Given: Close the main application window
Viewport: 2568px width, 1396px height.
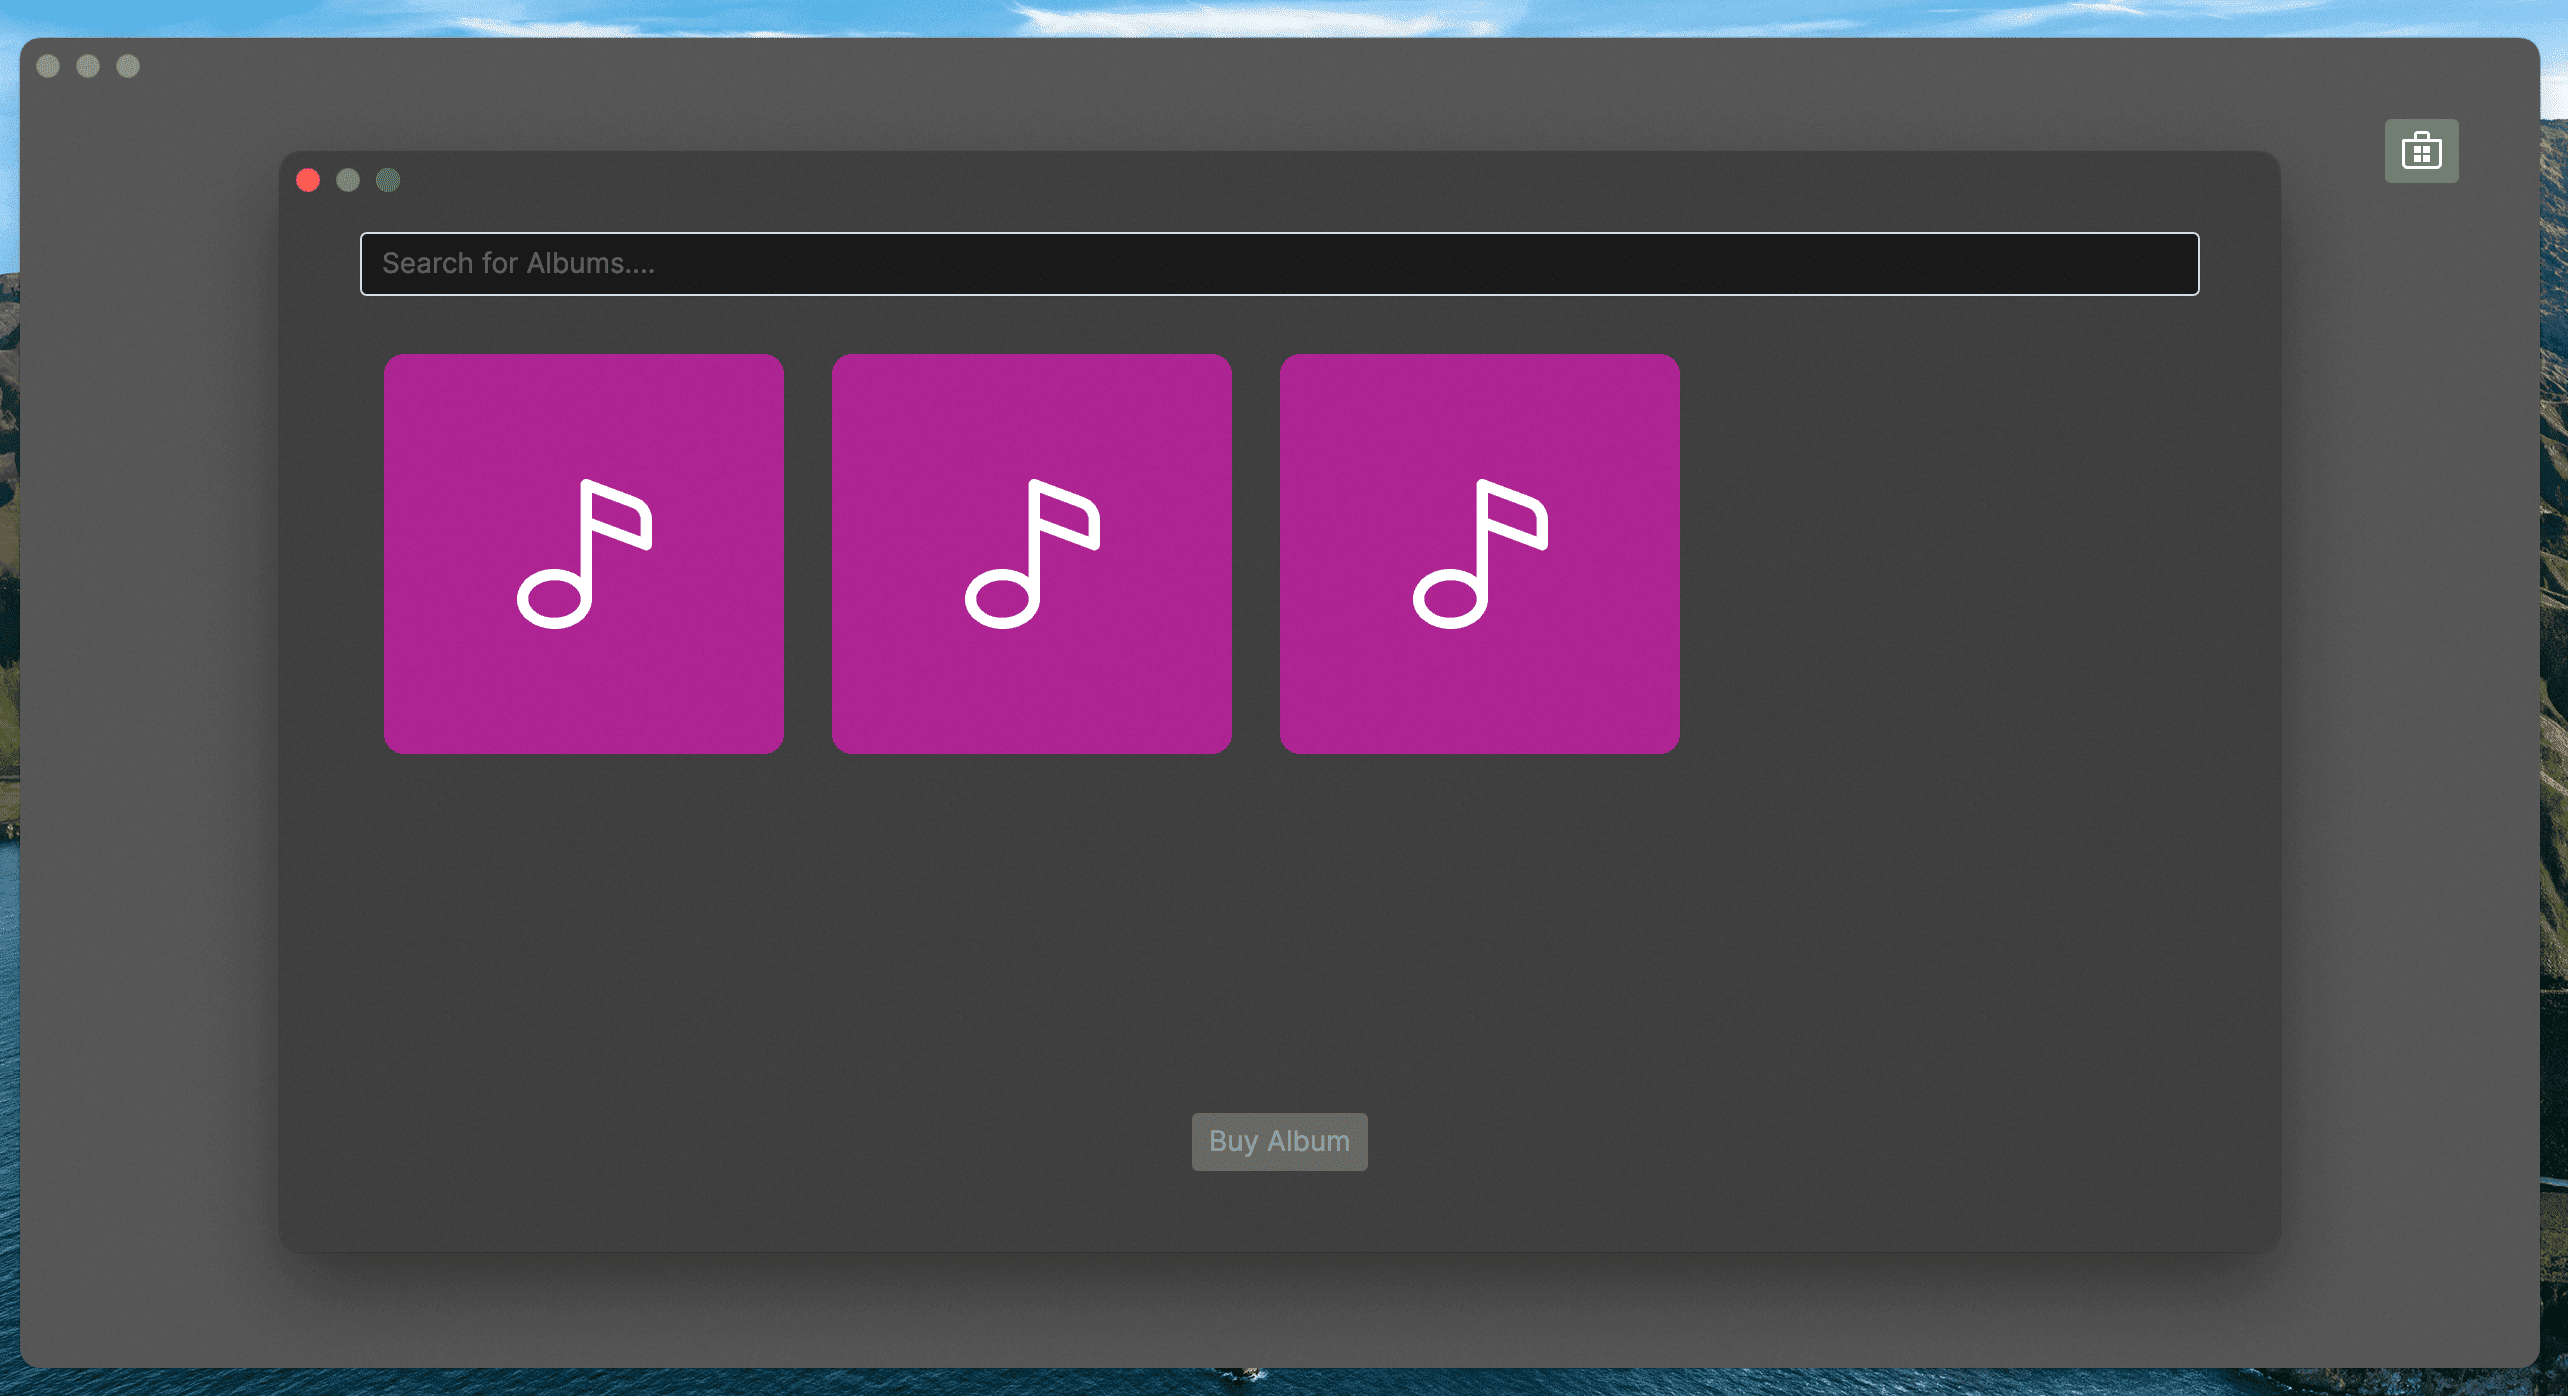Looking at the screenshot, I should (x=48, y=66).
